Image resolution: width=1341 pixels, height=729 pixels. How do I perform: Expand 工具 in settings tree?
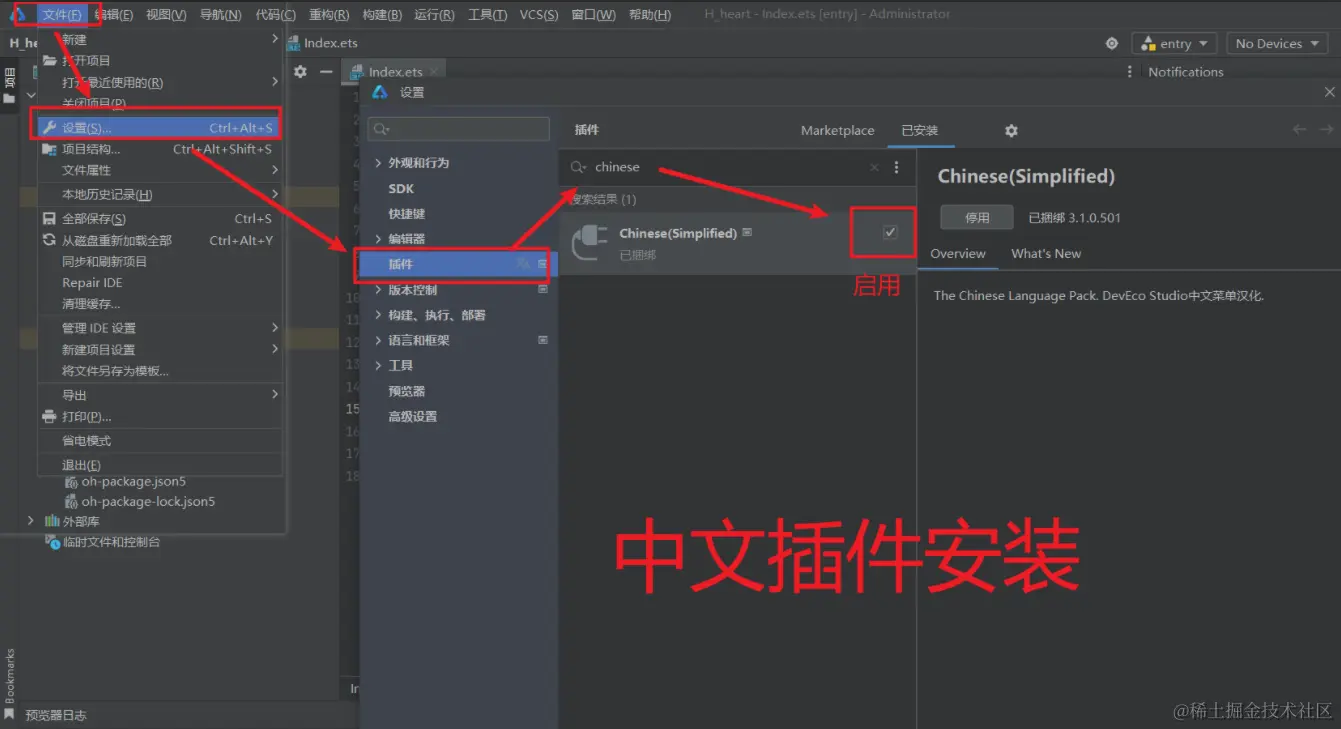378,366
